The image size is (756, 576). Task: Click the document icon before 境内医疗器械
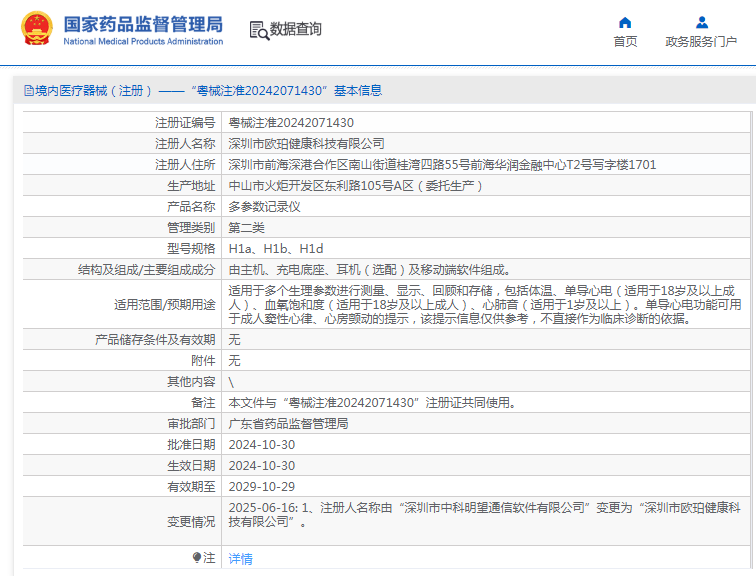(29, 91)
